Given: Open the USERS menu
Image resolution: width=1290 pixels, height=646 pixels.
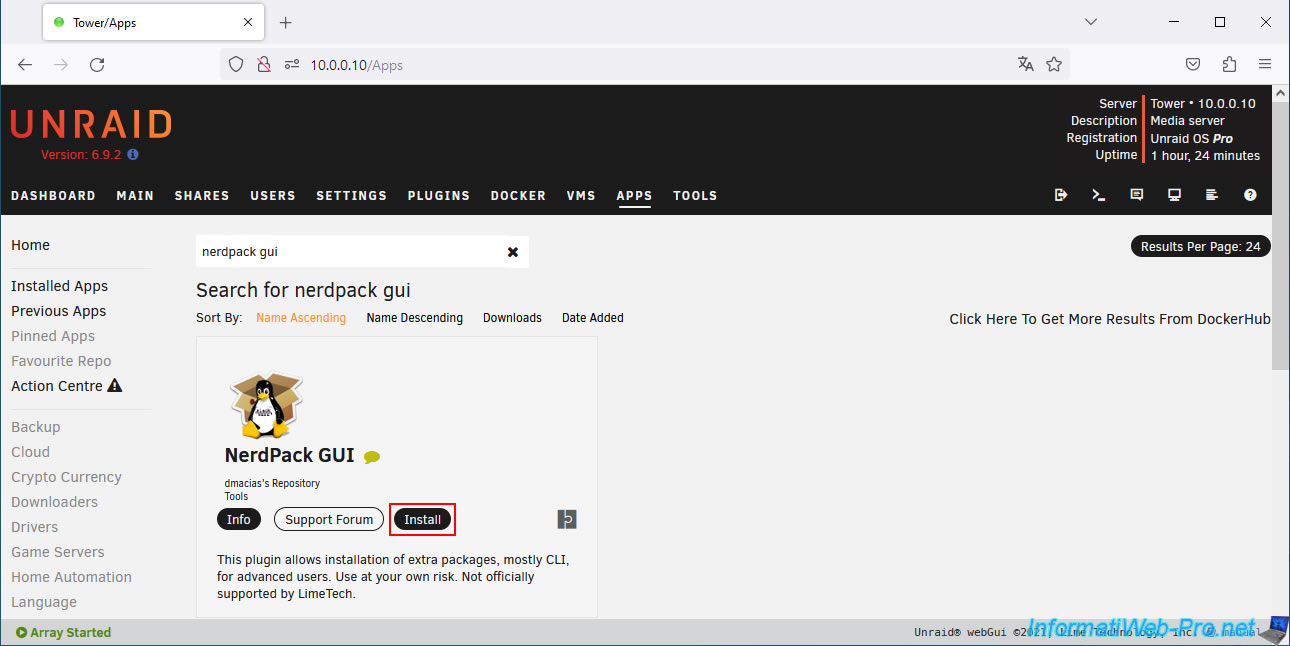Looking at the screenshot, I should coord(273,196).
